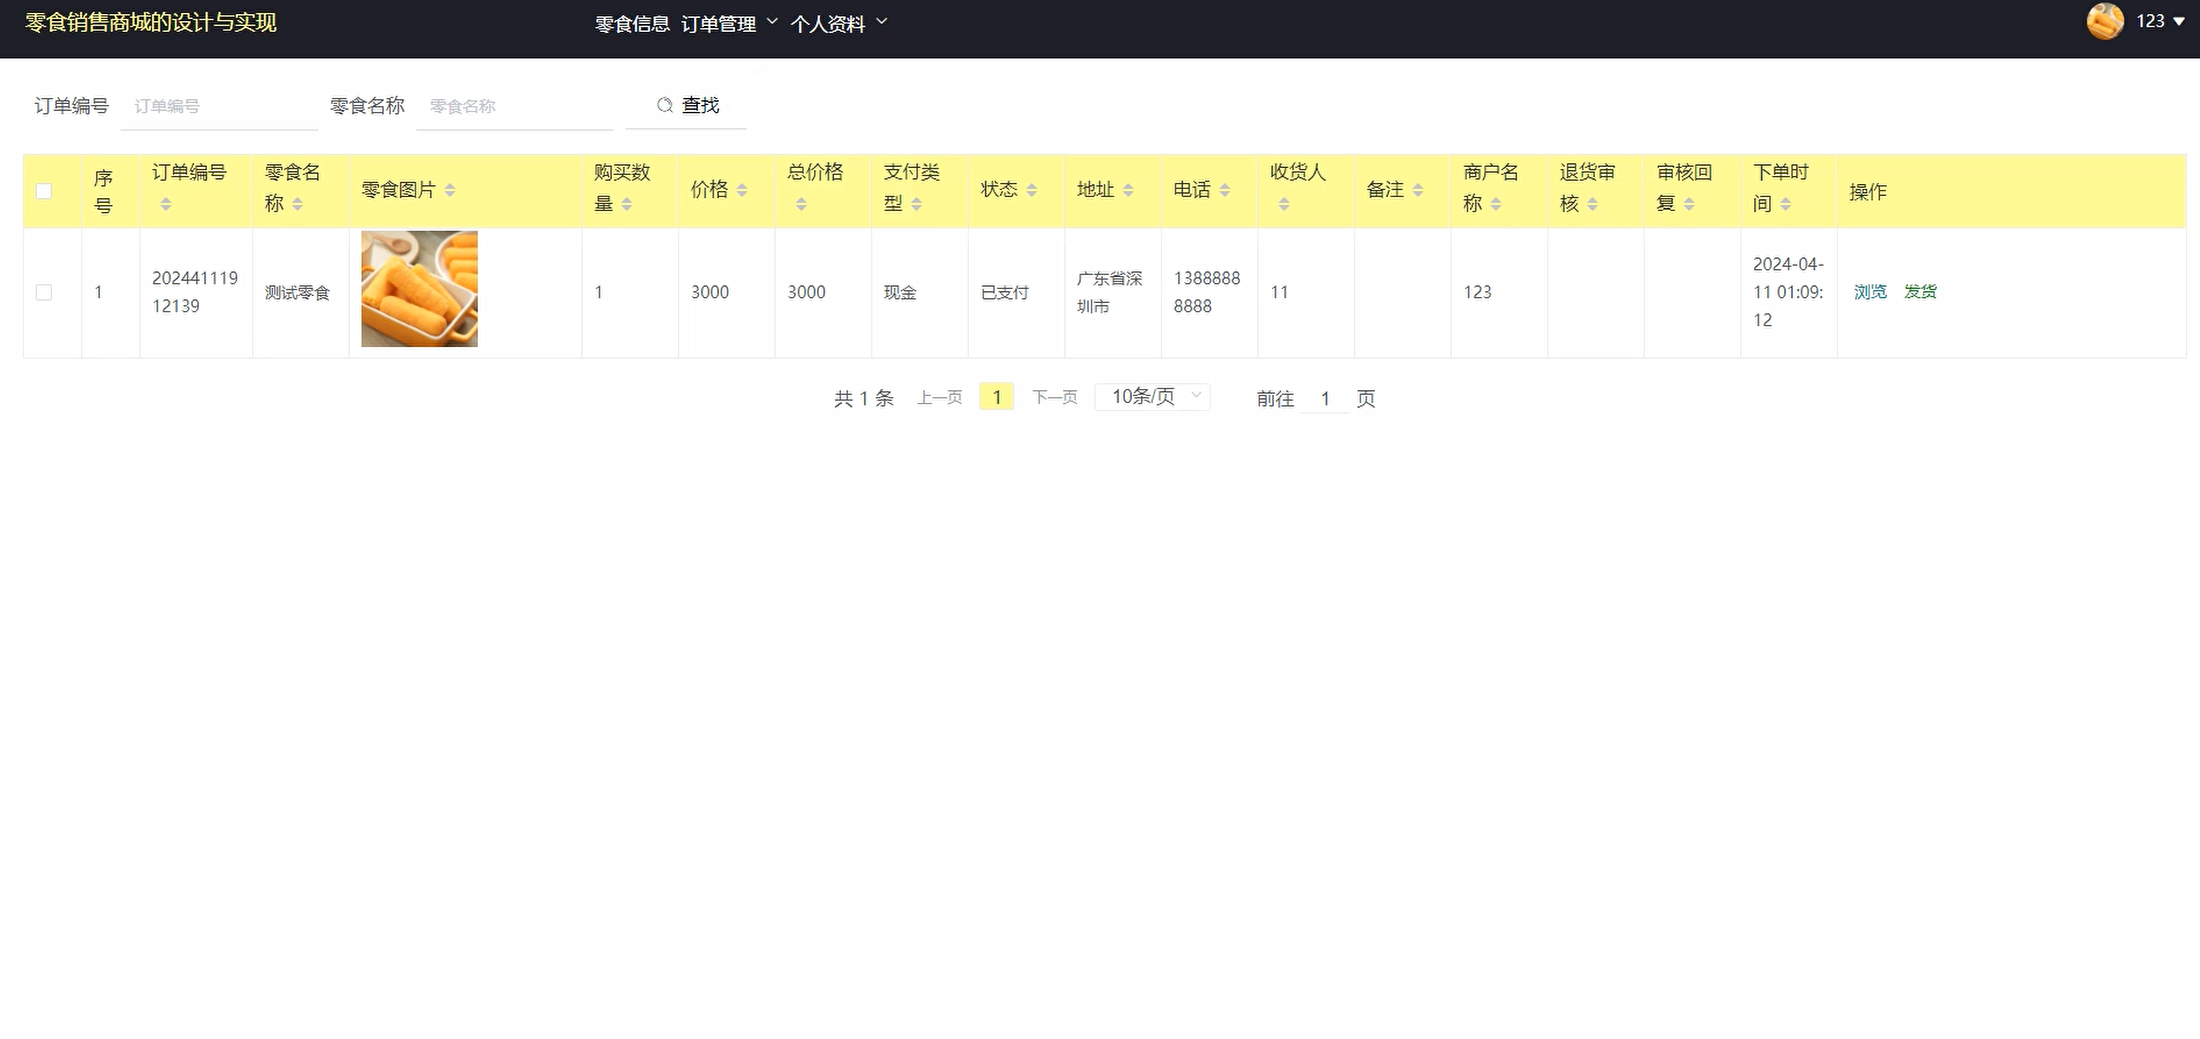The width and height of the screenshot is (2200, 1039).
Task: Click the 发货 link for order 20244111912139
Action: [1920, 292]
